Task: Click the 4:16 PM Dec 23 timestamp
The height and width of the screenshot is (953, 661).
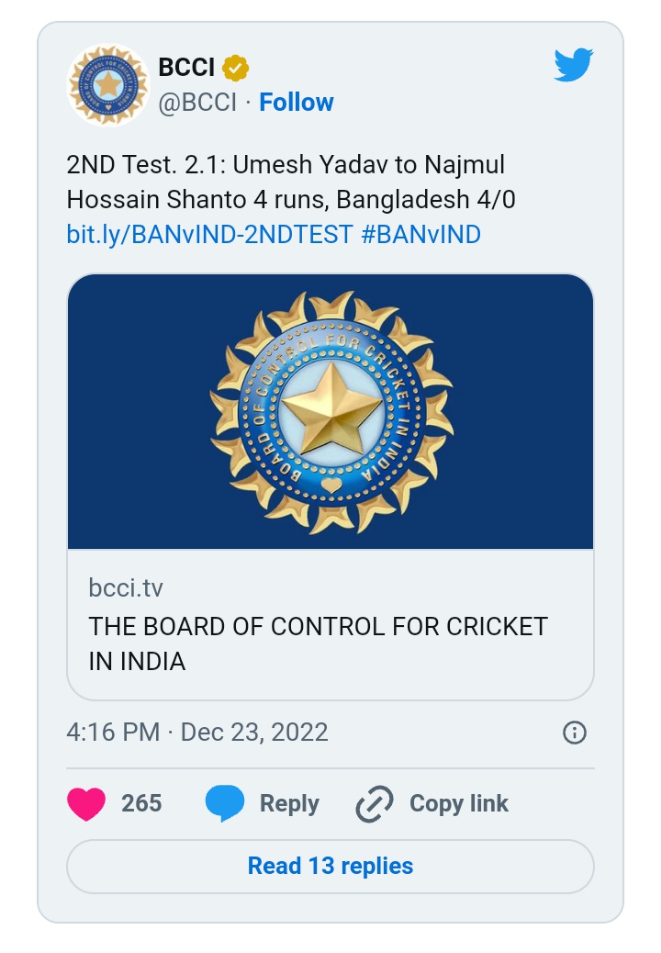Action: tap(197, 732)
